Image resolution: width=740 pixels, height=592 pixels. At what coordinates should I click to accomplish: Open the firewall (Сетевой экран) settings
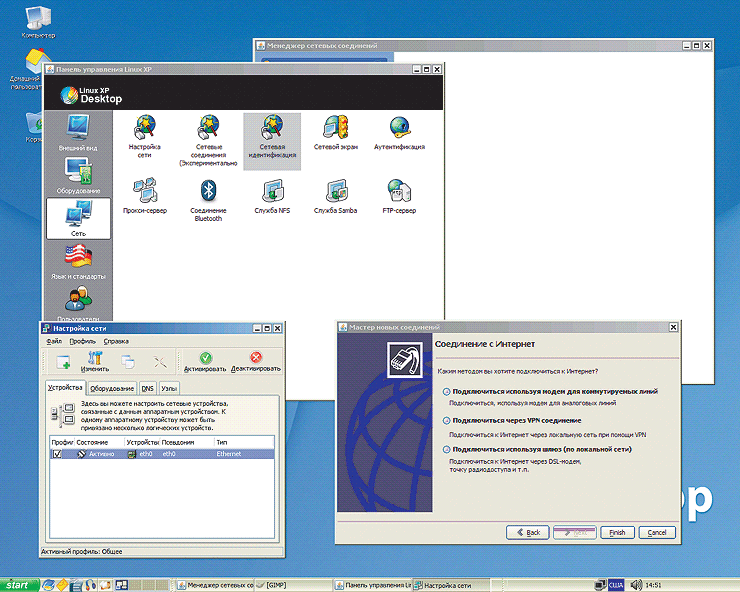(x=335, y=128)
